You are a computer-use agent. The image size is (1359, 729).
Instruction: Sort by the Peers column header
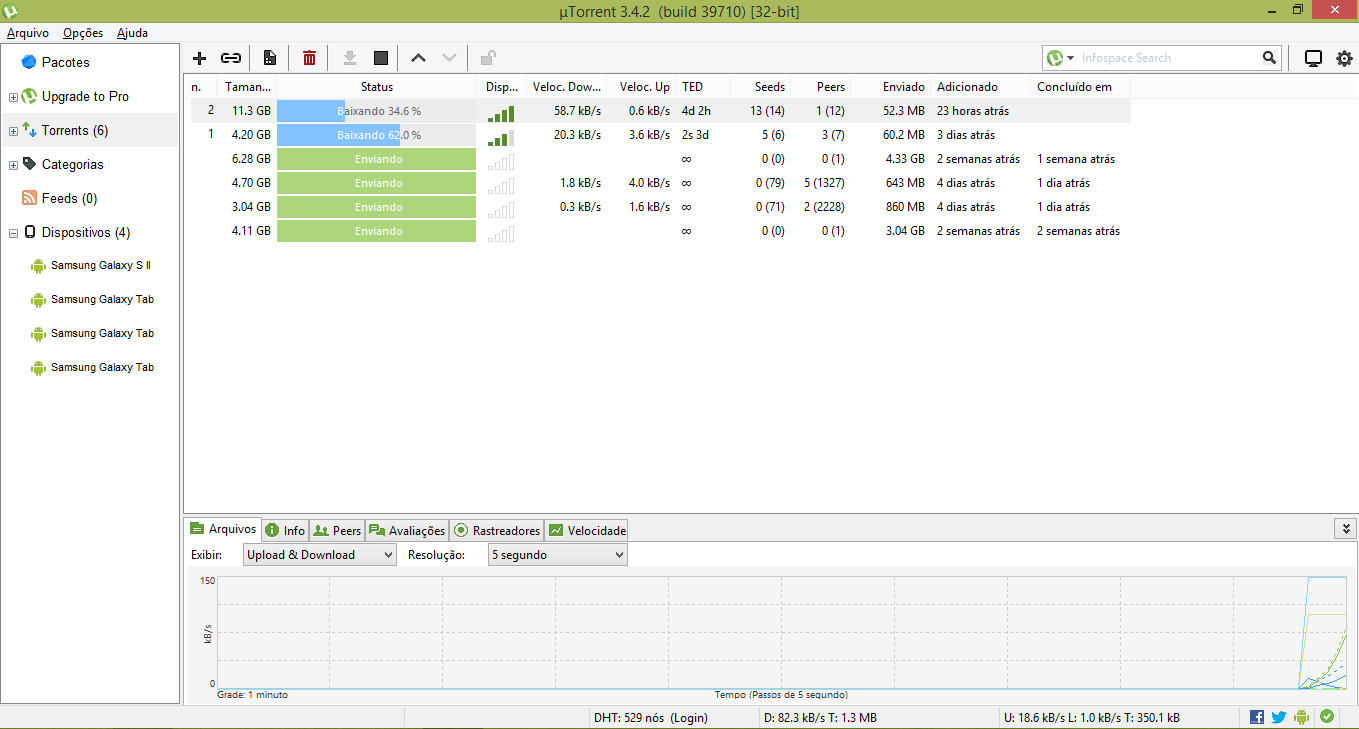point(821,87)
